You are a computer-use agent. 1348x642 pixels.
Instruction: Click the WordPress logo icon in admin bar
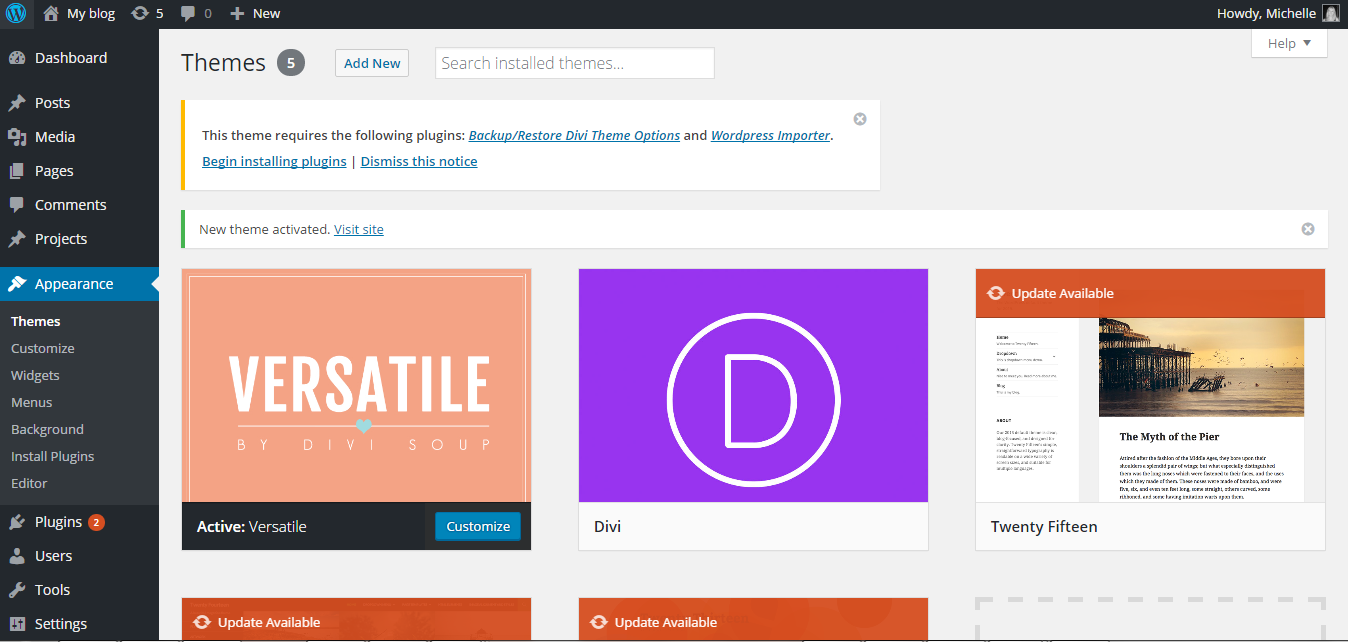tap(16, 14)
